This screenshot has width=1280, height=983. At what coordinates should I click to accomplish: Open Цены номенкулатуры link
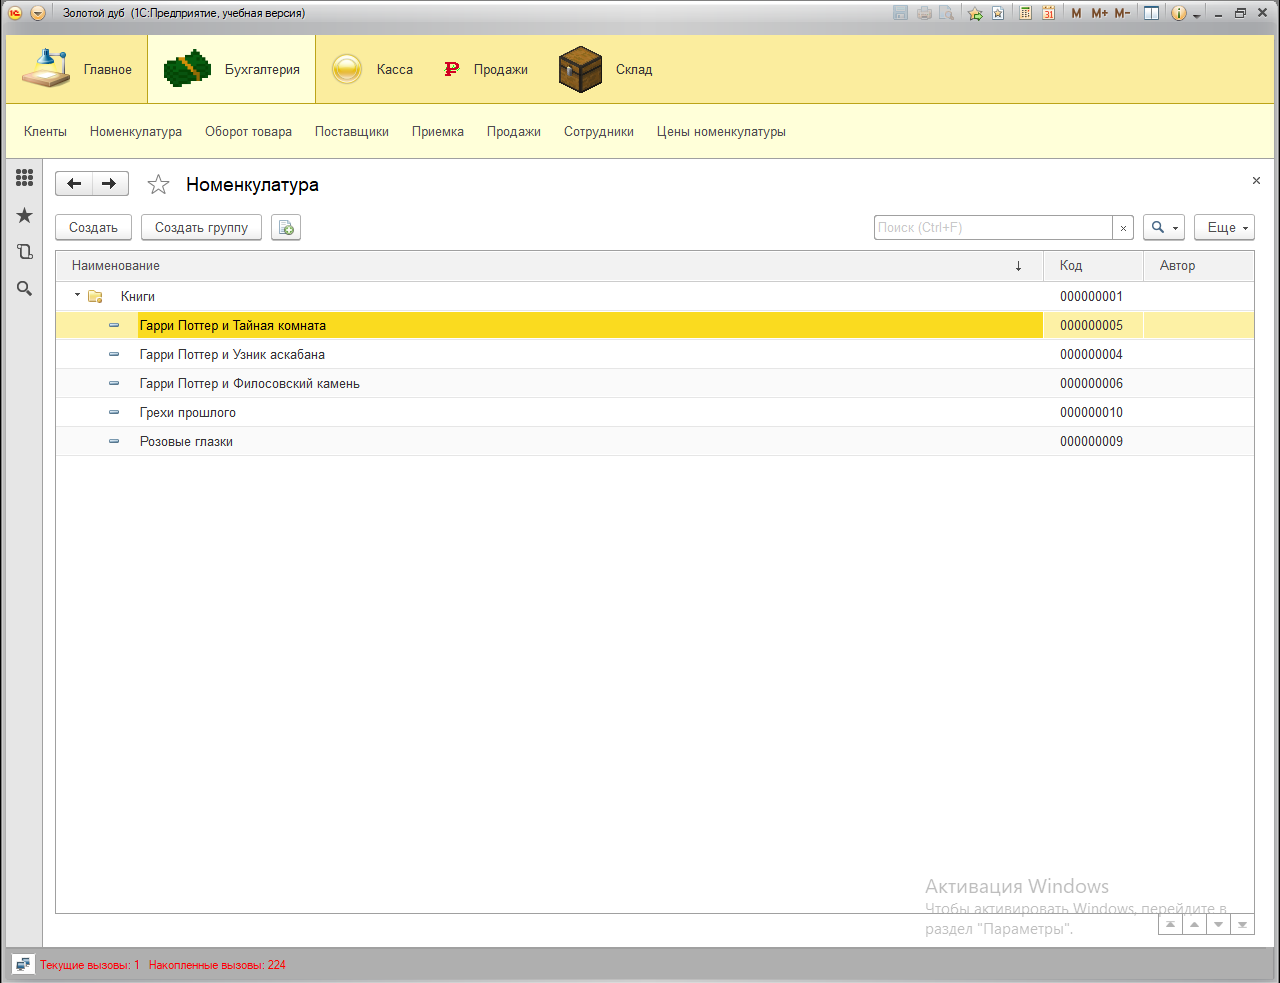[x=721, y=131]
